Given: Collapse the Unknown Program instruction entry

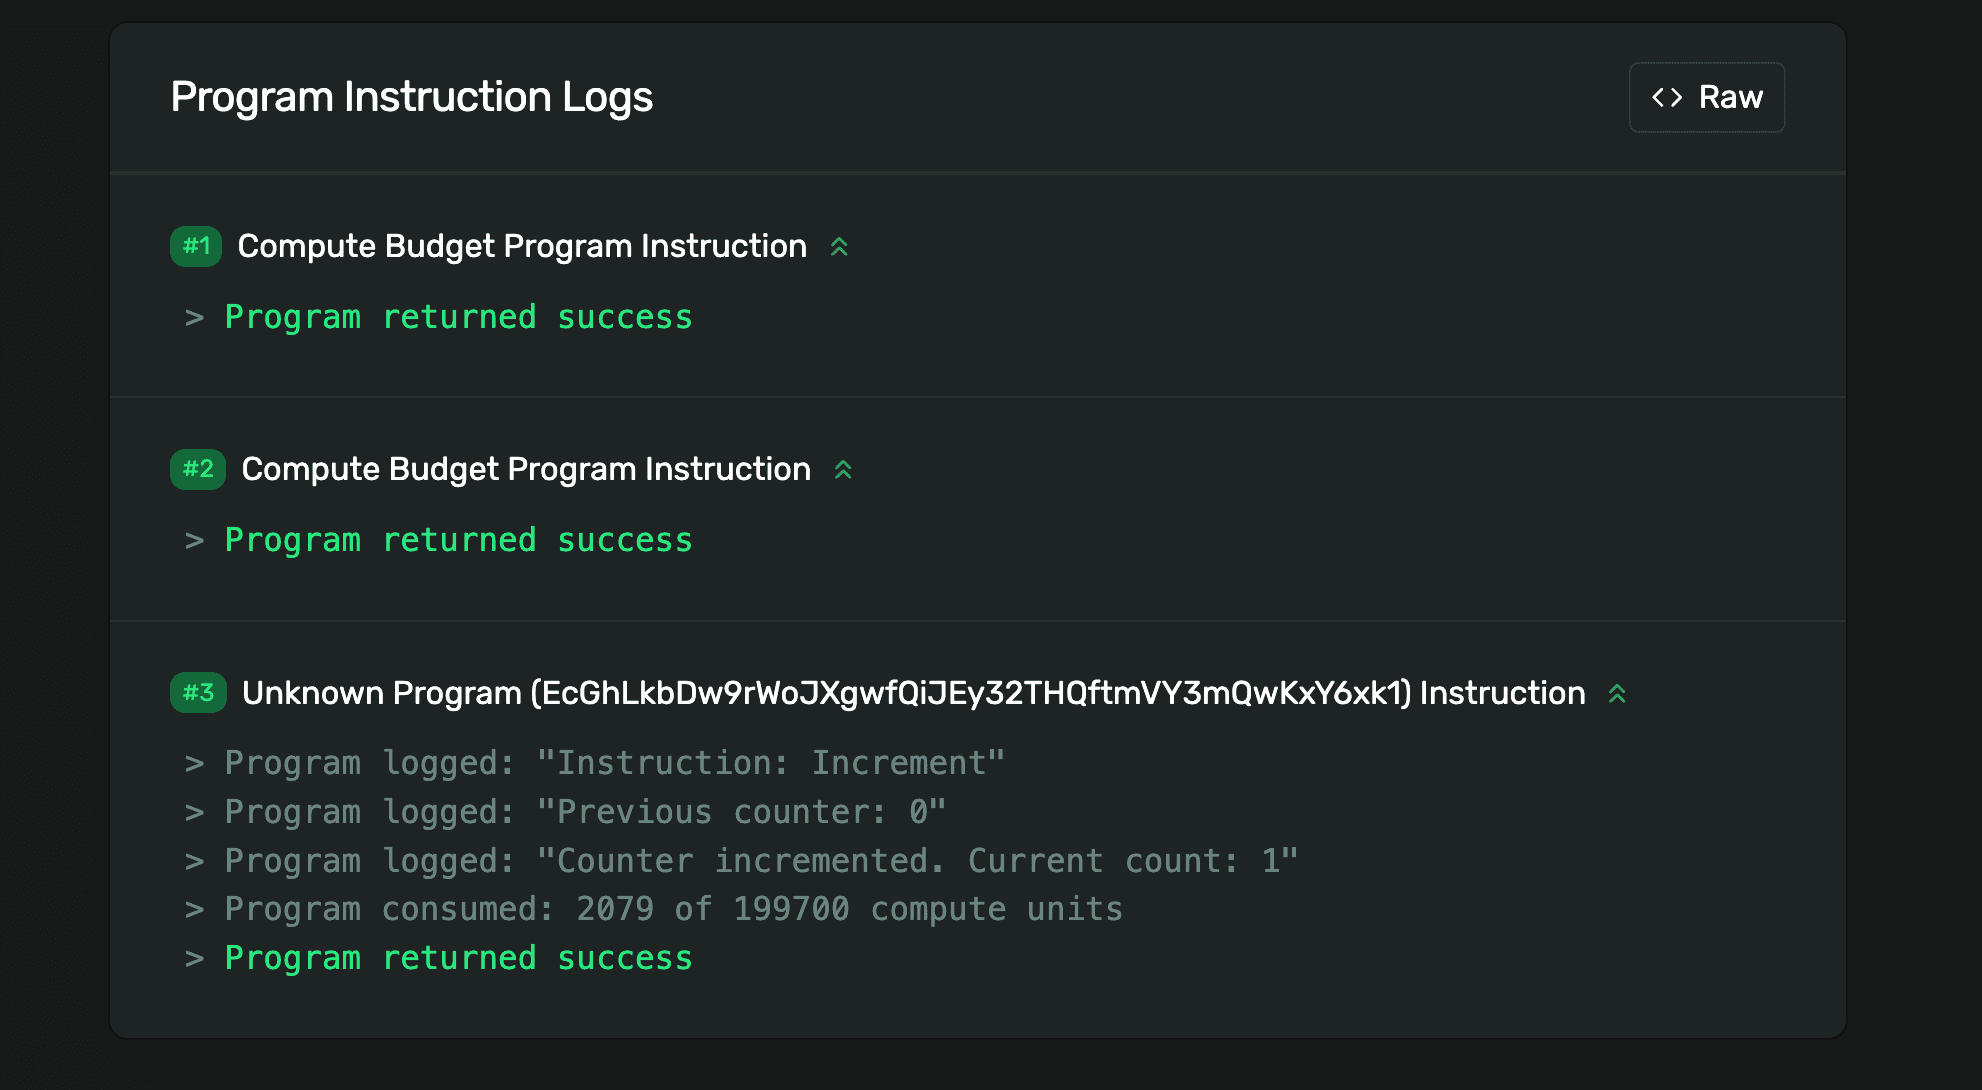Looking at the screenshot, I should [1618, 693].
